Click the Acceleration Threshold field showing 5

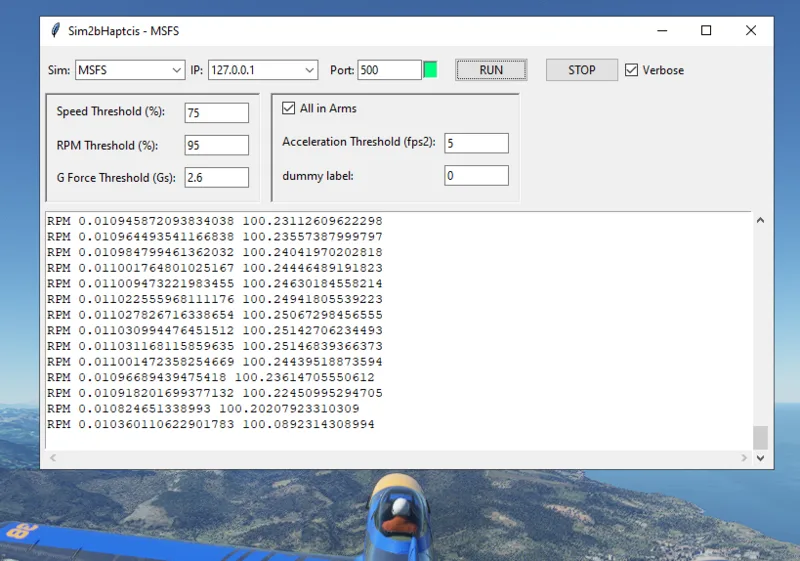(477, 143)
